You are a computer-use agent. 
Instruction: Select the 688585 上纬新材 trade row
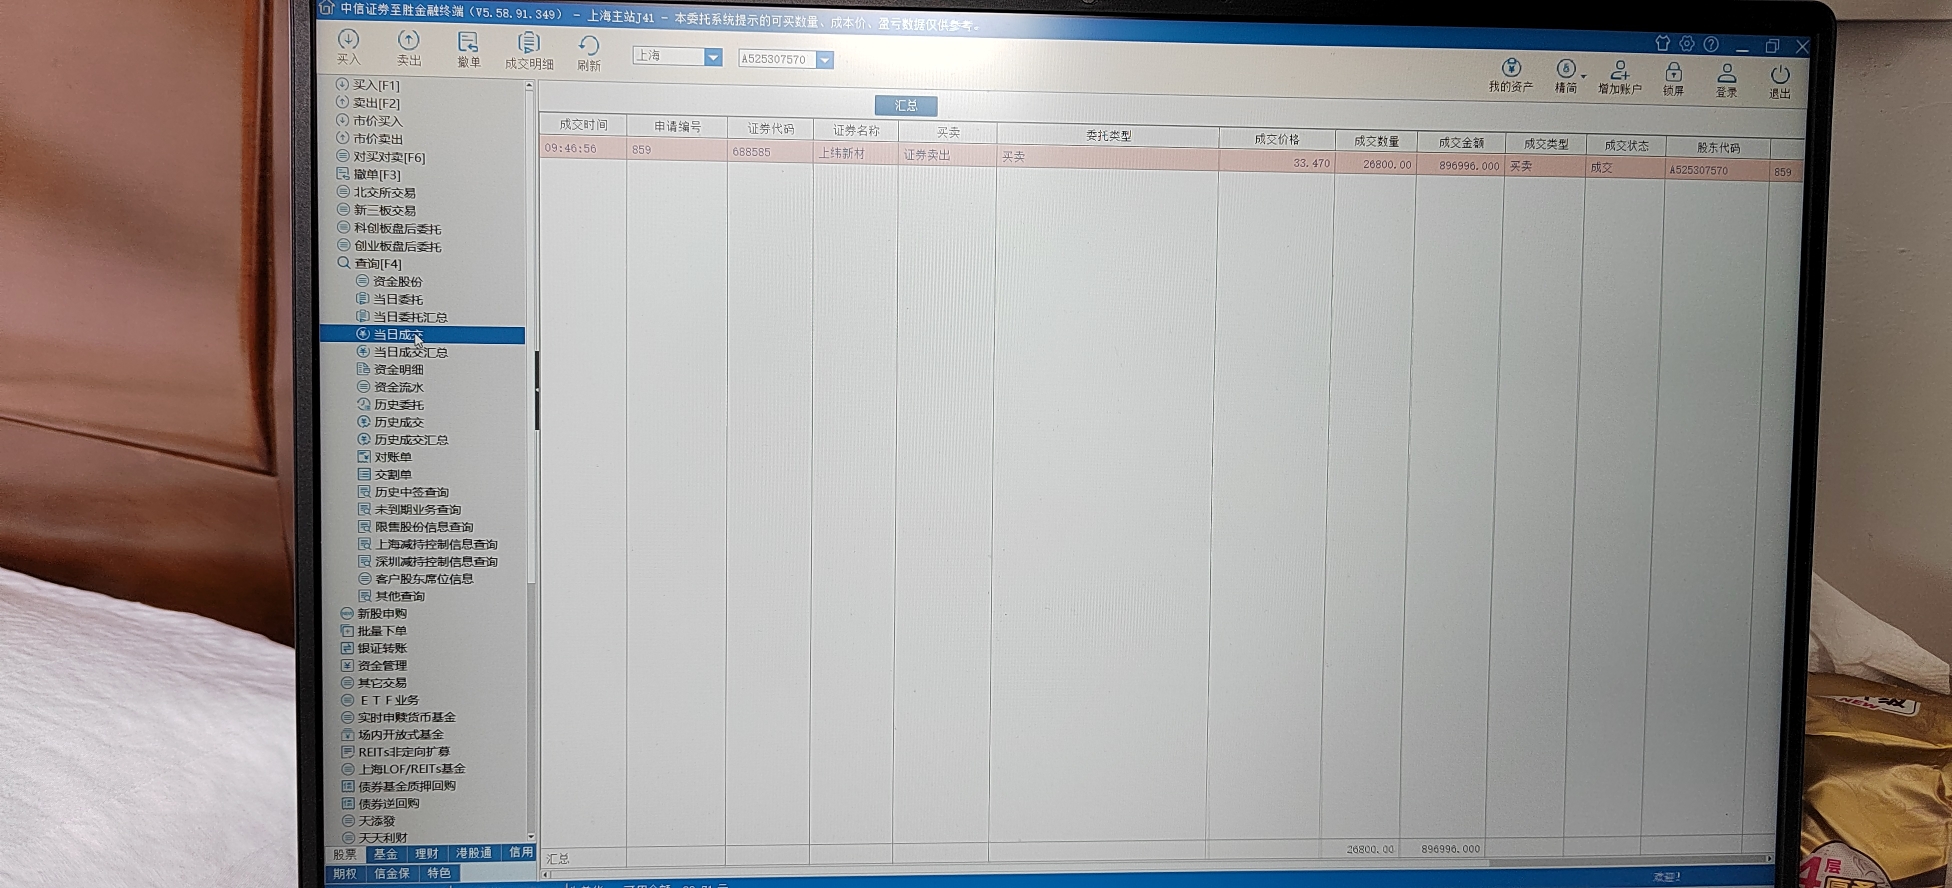[1170, 160]
